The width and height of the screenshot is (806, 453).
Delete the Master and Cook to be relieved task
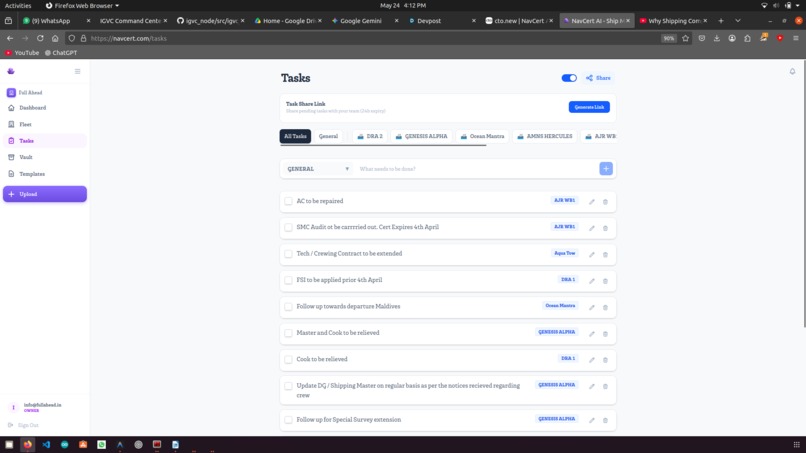(x=605, y=333)
